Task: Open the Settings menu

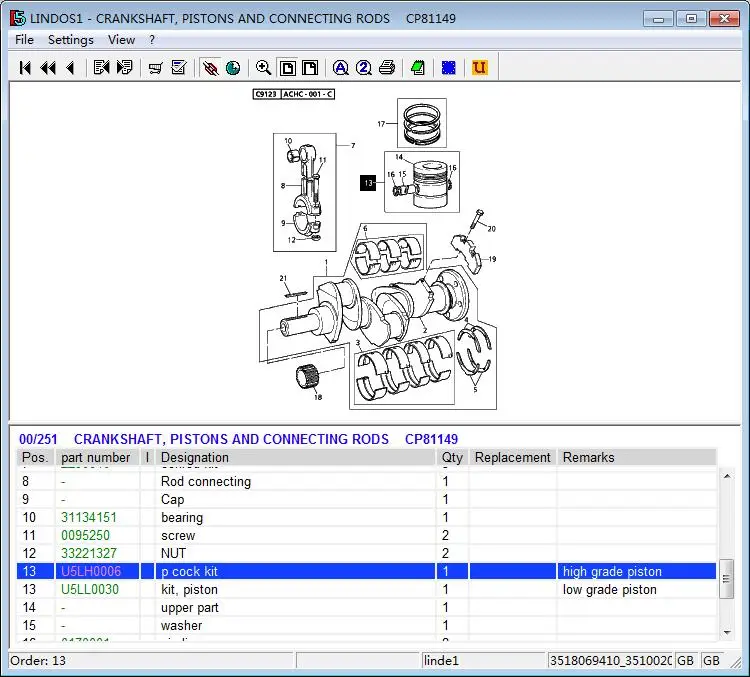Action: 71,40
